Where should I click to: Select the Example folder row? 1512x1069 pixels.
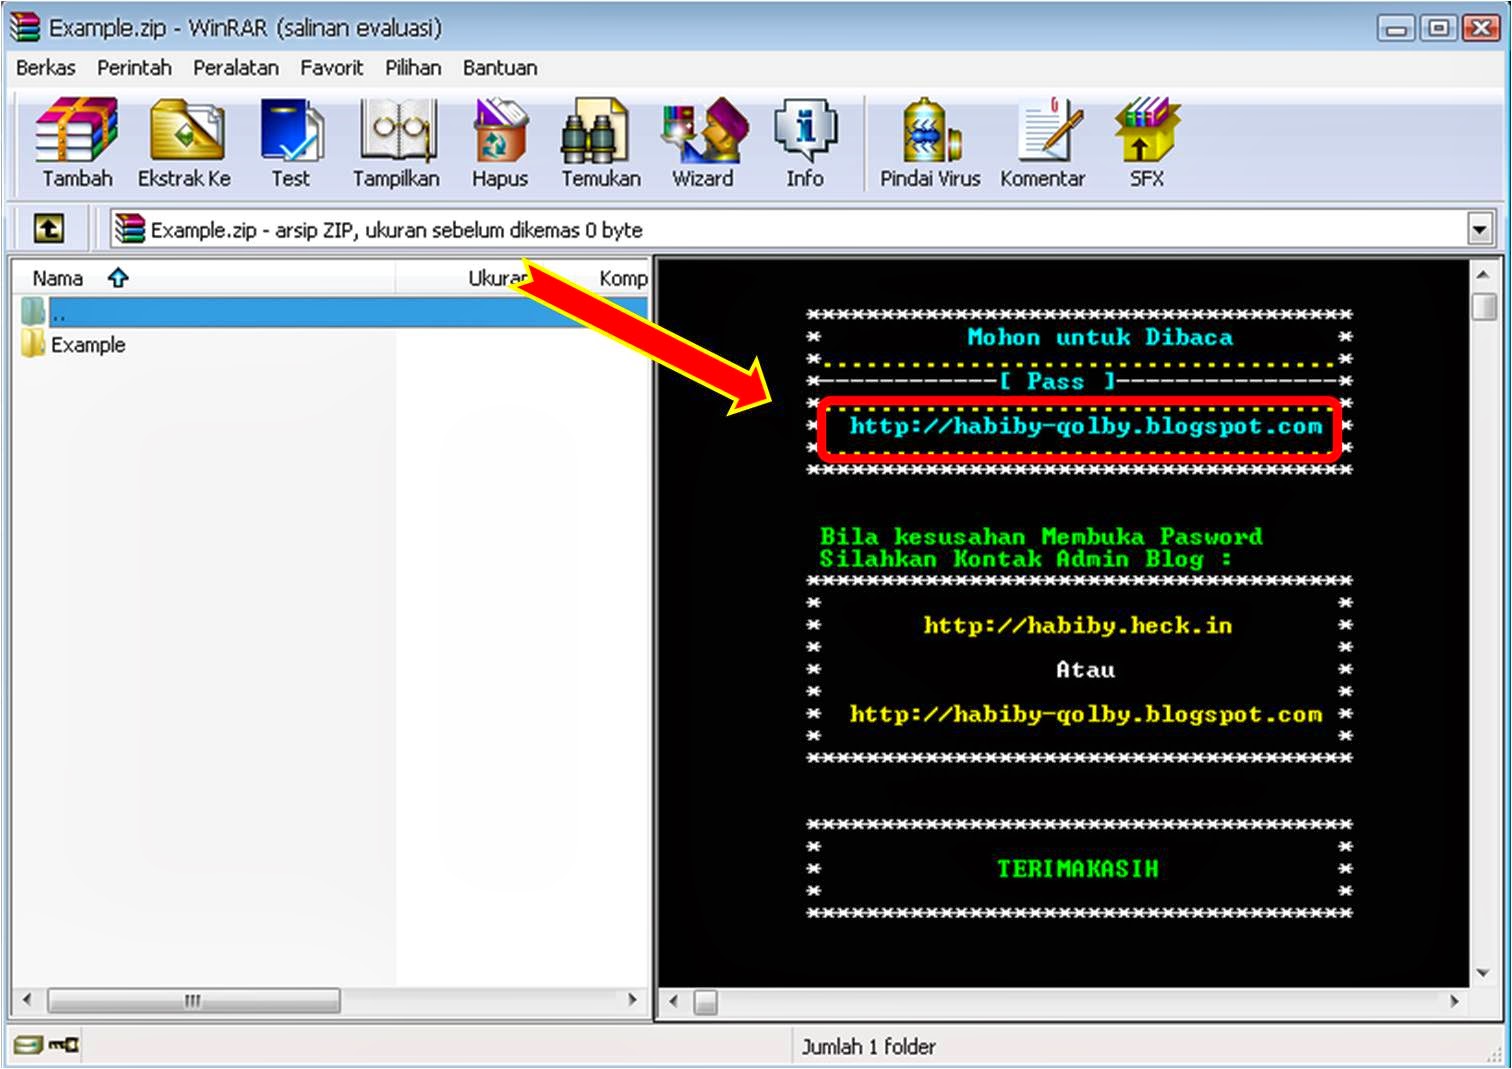tap(332, 344)
